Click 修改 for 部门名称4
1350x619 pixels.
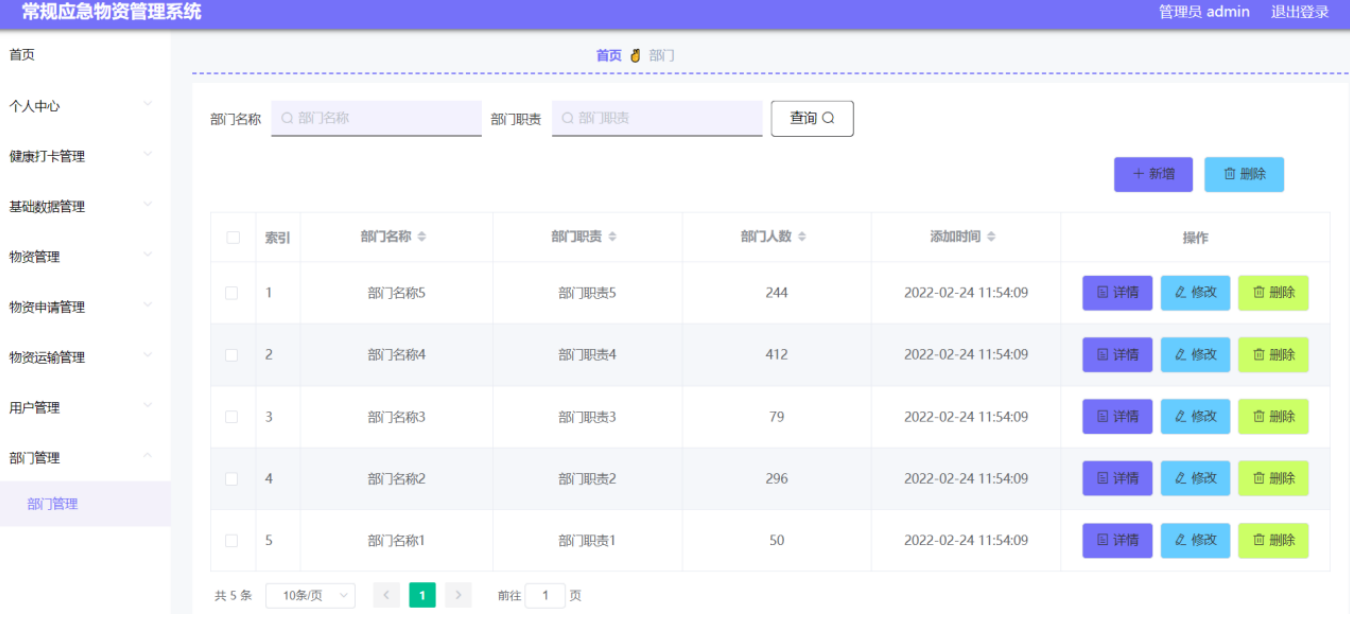(x=1195, y=355)
